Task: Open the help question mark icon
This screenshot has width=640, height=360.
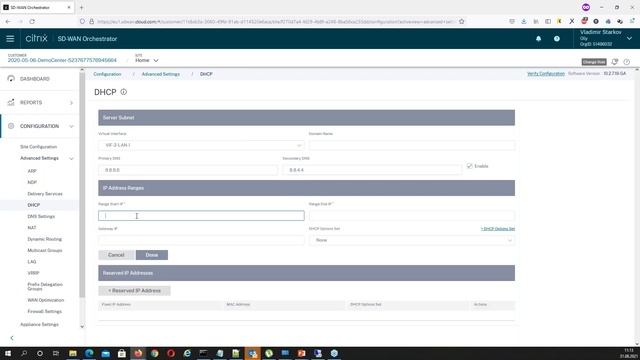Action: tap(557, 39)
